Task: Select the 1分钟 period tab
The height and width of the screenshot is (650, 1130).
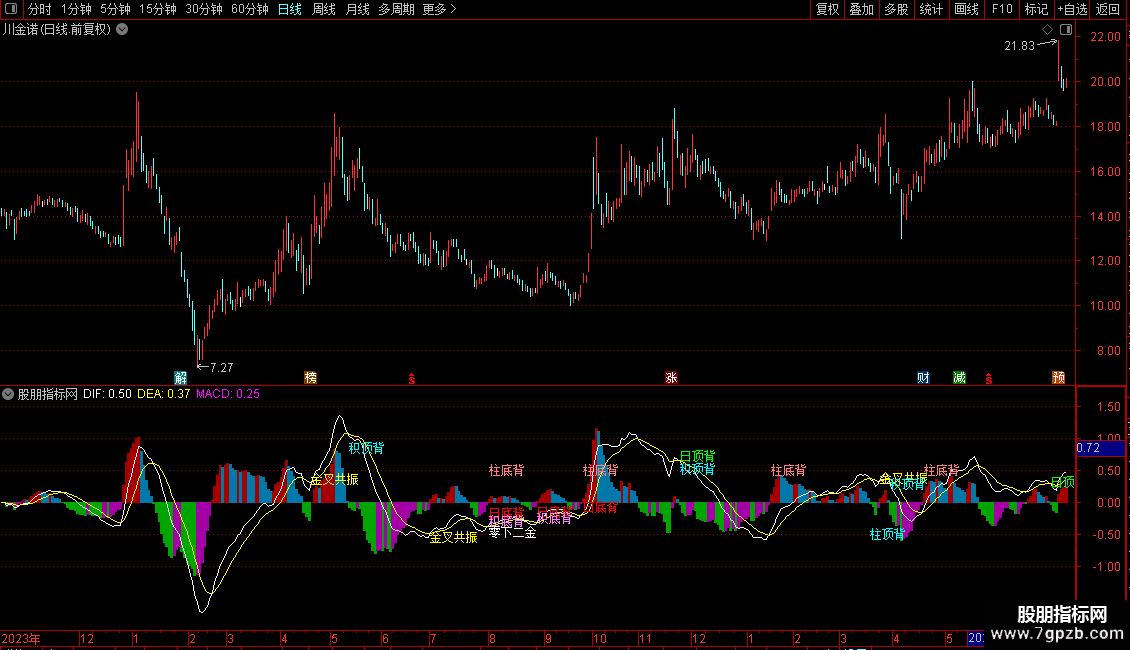Action: [x=76, y=9]
